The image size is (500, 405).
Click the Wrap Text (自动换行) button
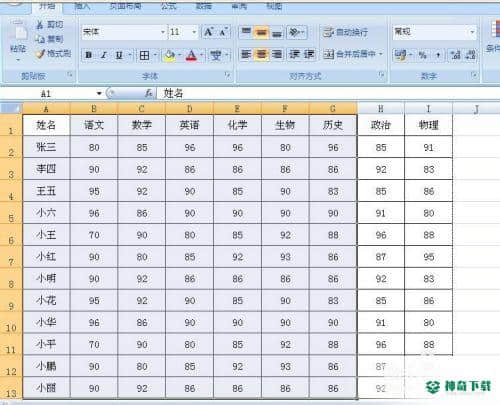coord(345,32)
